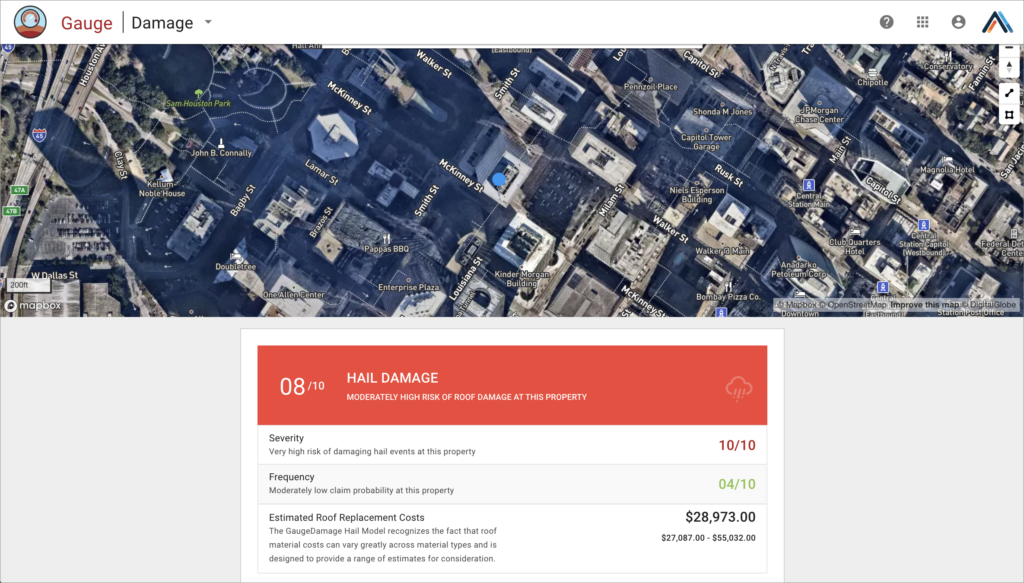Click the Walker @ Main label
The height and width of the screenshot is (583, 1024).
click(x=722, y=251)
